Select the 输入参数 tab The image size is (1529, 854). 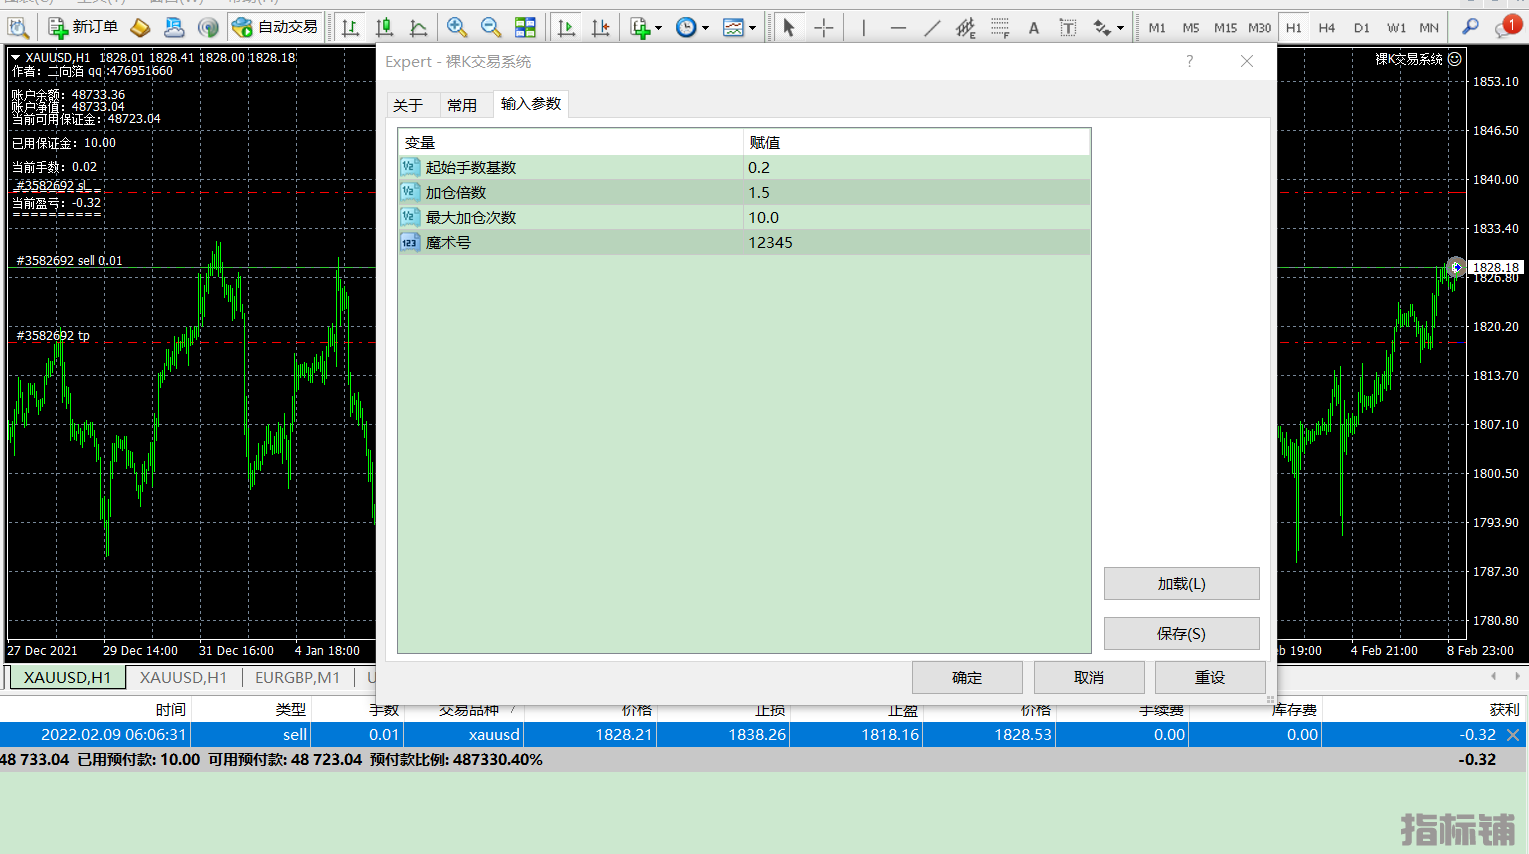(x=531, y=104)
